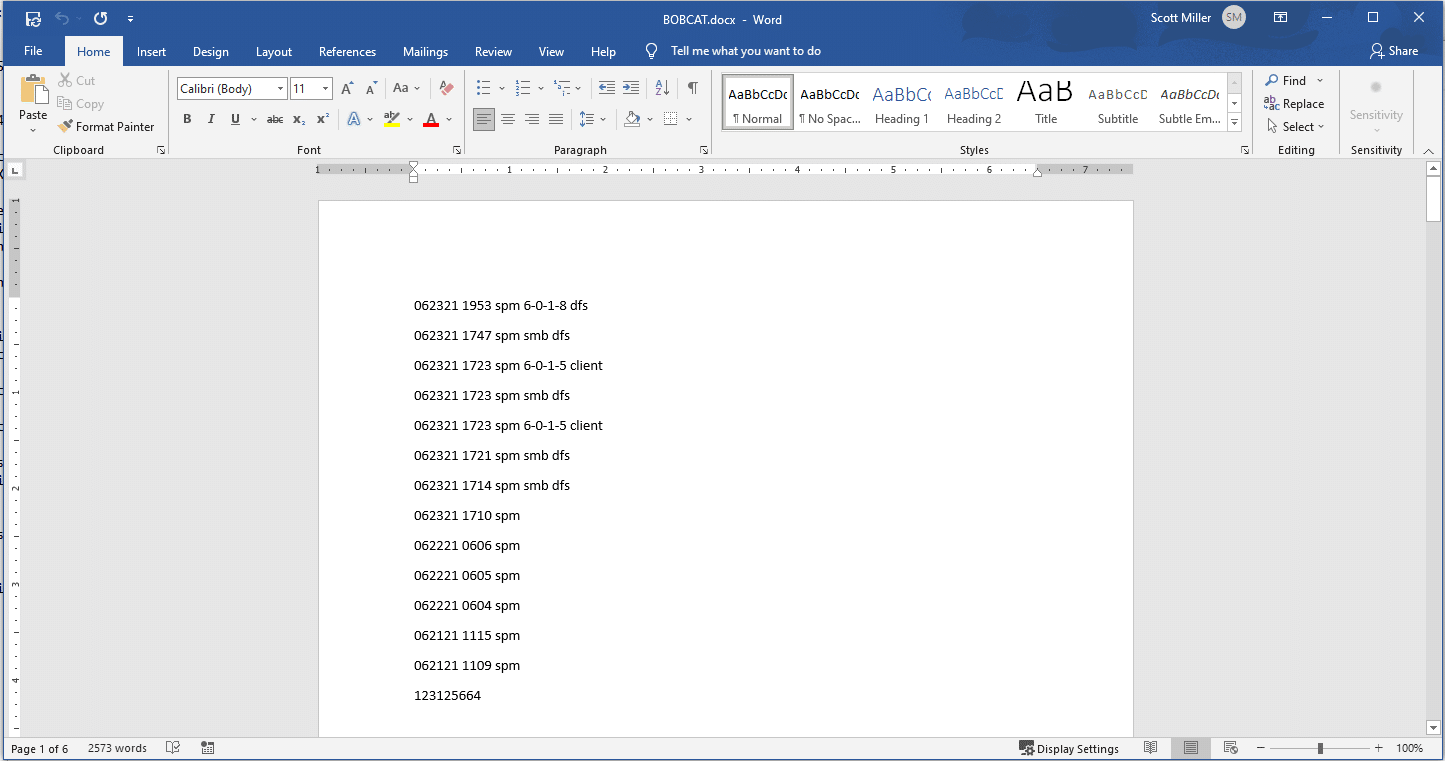The width and height of the screenshot is (1445, 761).
Task: Click the Tell me what you want search box
Action: 745,51
